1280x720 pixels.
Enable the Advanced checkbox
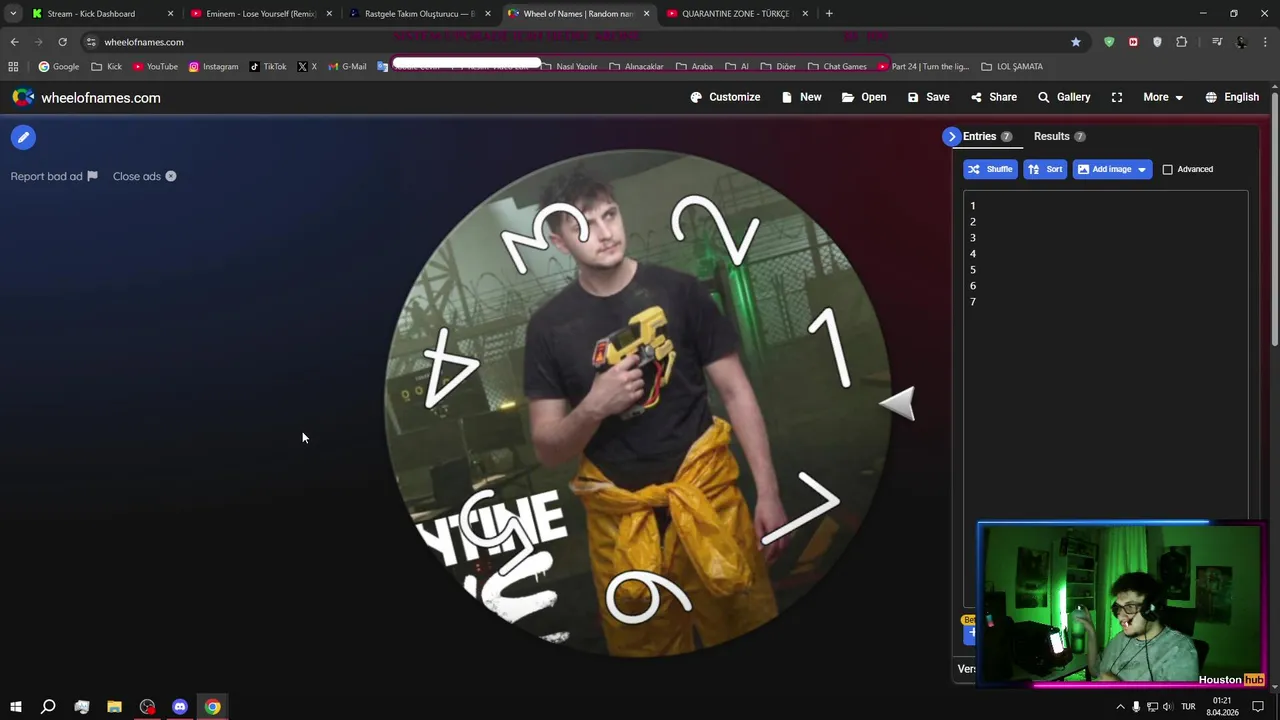[1167, 169]
